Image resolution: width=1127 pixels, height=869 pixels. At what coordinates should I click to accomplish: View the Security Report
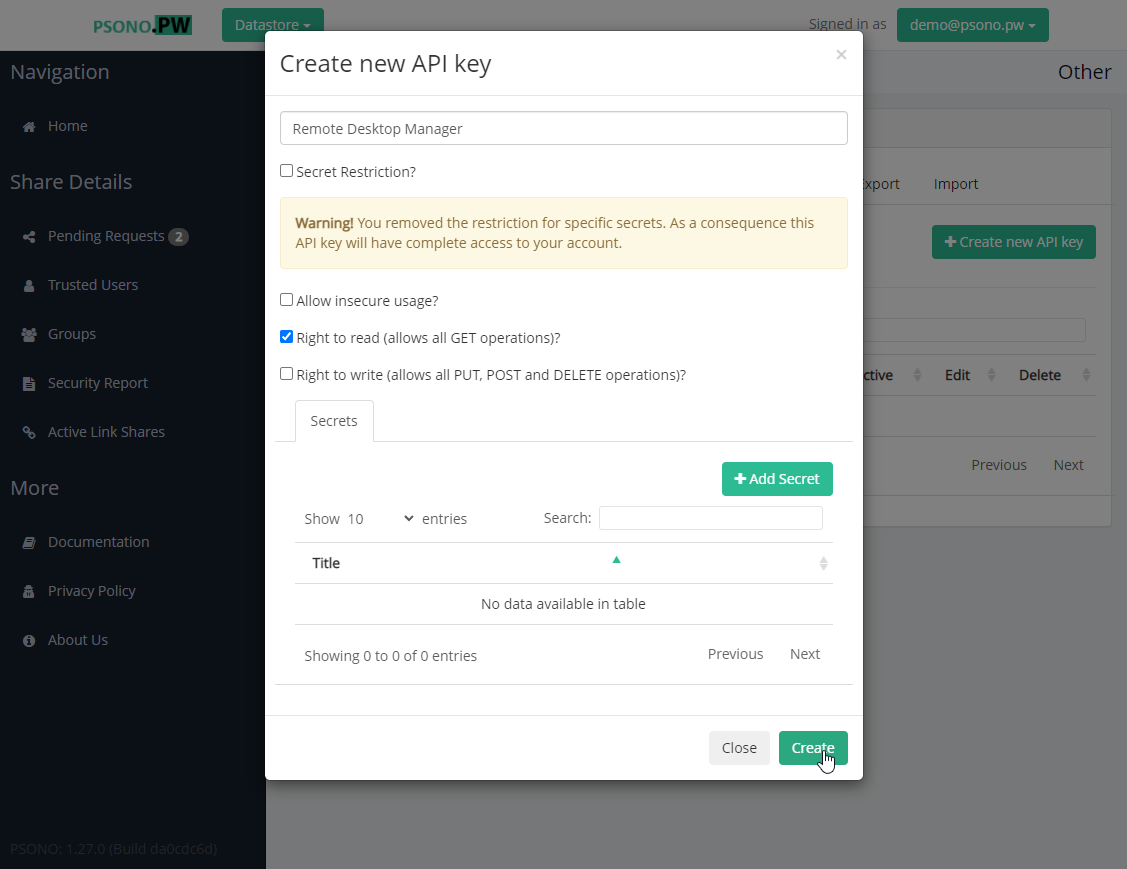[x=97, y=382]
